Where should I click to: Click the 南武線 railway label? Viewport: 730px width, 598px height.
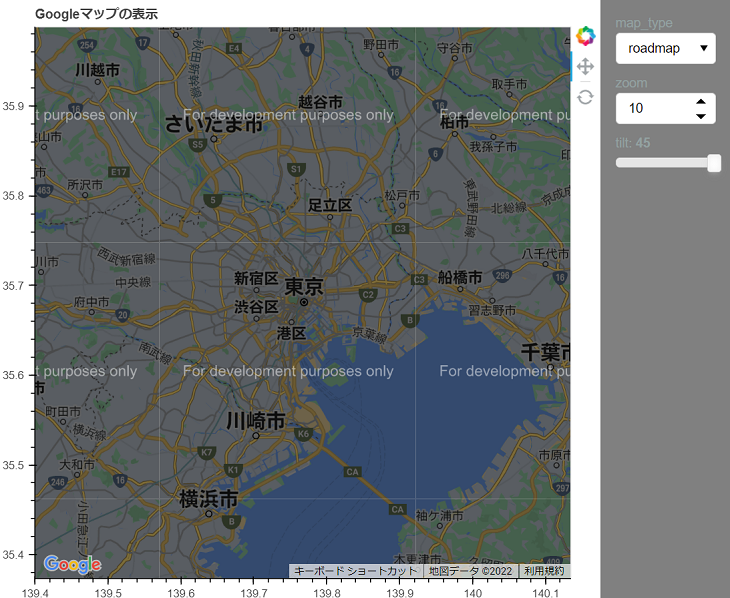pyautogui.click(x=155, y=353)
